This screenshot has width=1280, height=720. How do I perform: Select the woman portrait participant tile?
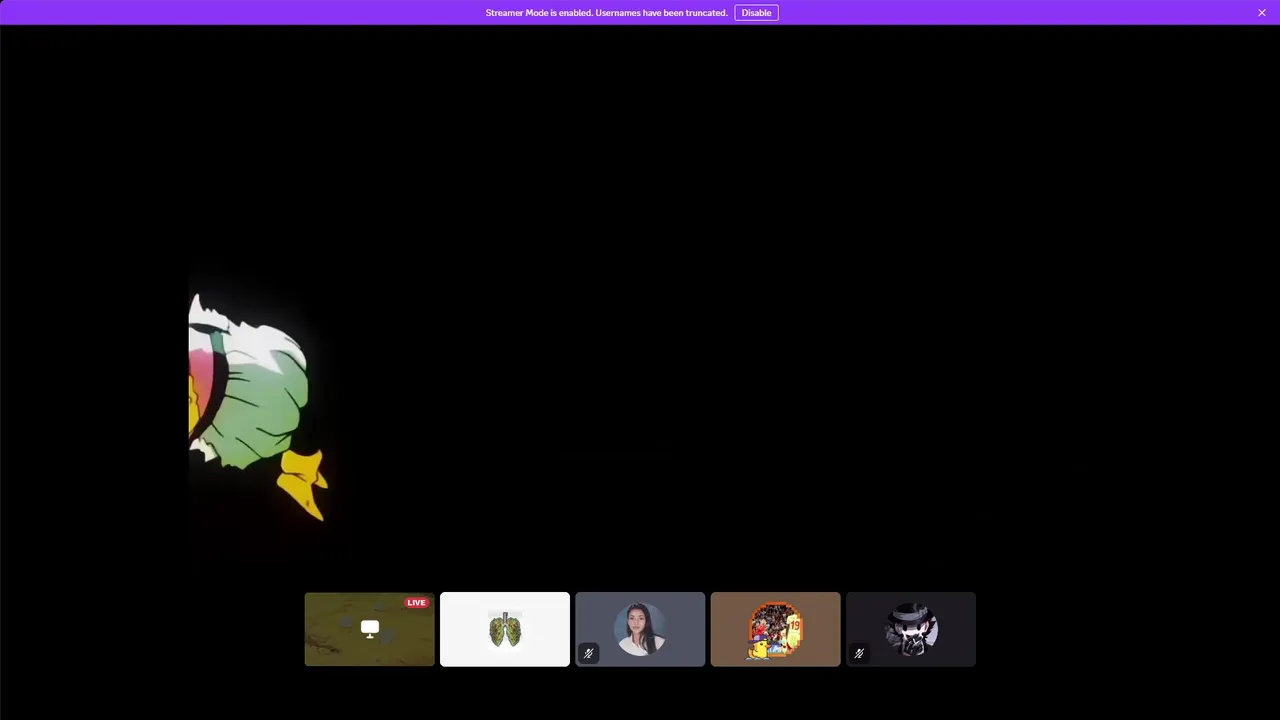640,629
